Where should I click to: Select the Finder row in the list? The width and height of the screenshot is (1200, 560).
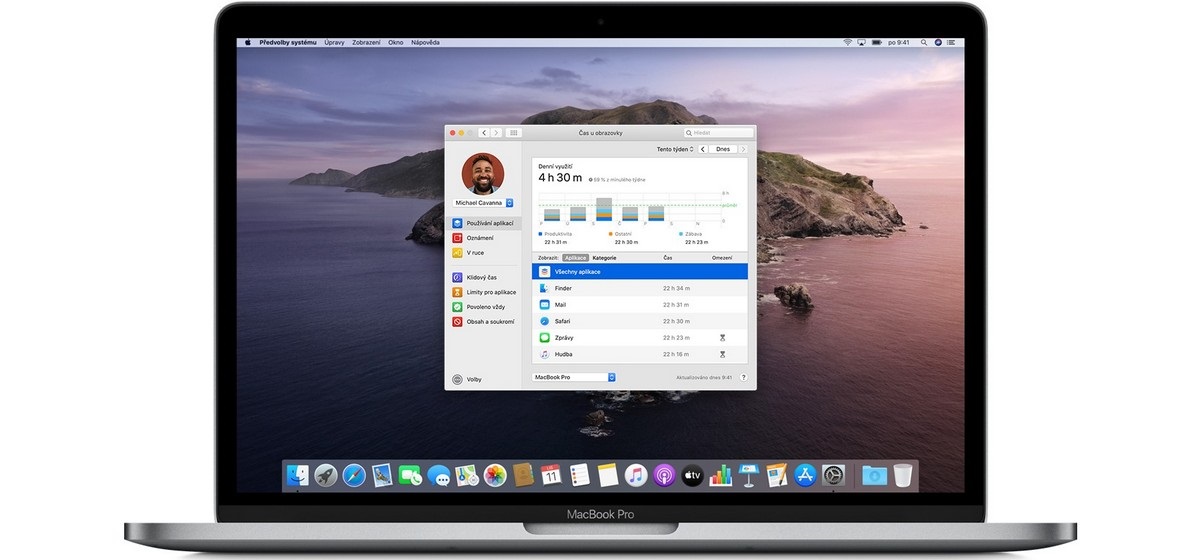(640, 288)
